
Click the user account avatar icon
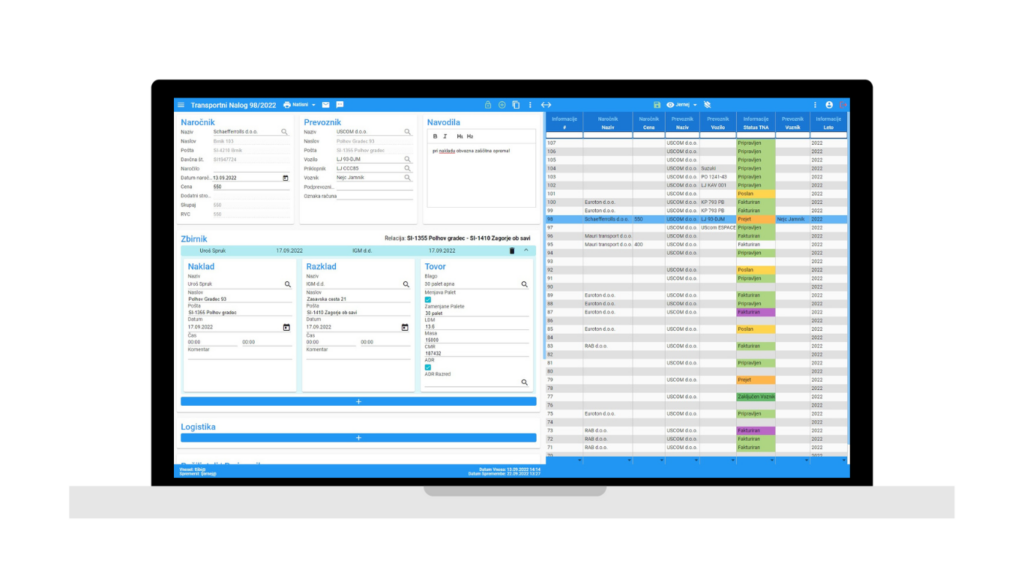pyautogui.click(x=829, y=104)
